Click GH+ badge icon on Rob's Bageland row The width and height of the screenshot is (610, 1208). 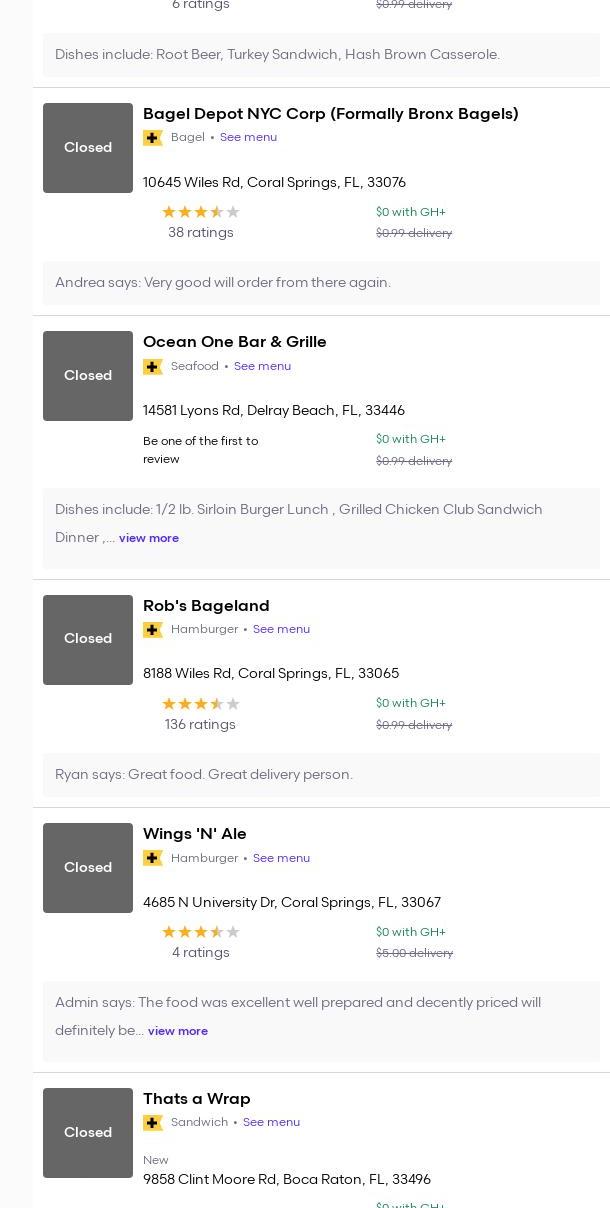(x=153, y=630)
